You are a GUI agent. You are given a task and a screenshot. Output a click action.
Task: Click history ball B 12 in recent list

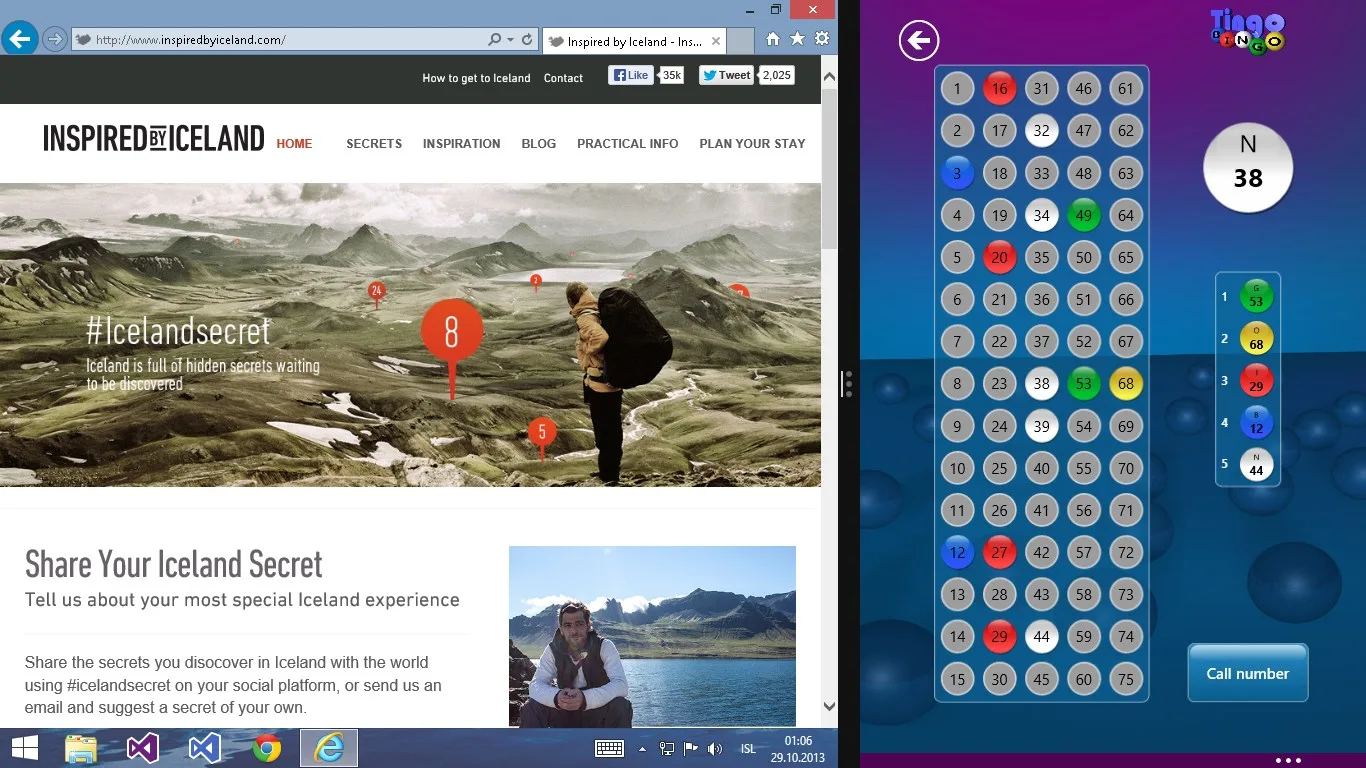pyautogui.click(x=1256, y=422)
